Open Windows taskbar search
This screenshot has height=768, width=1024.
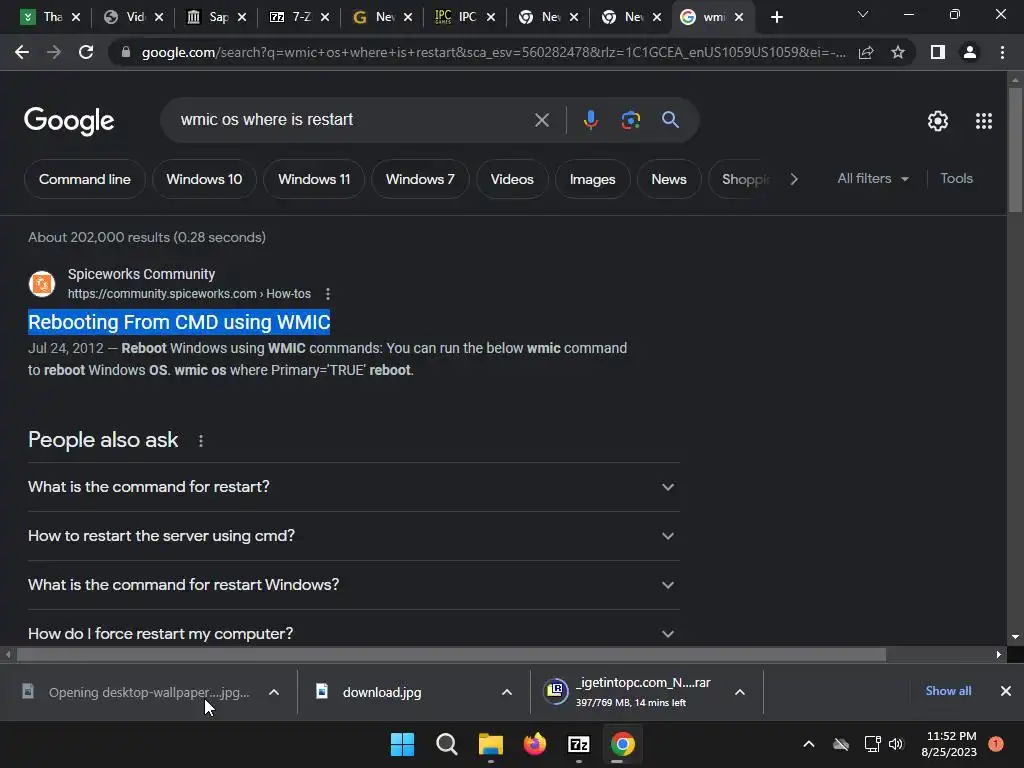(x=447, y=744)
